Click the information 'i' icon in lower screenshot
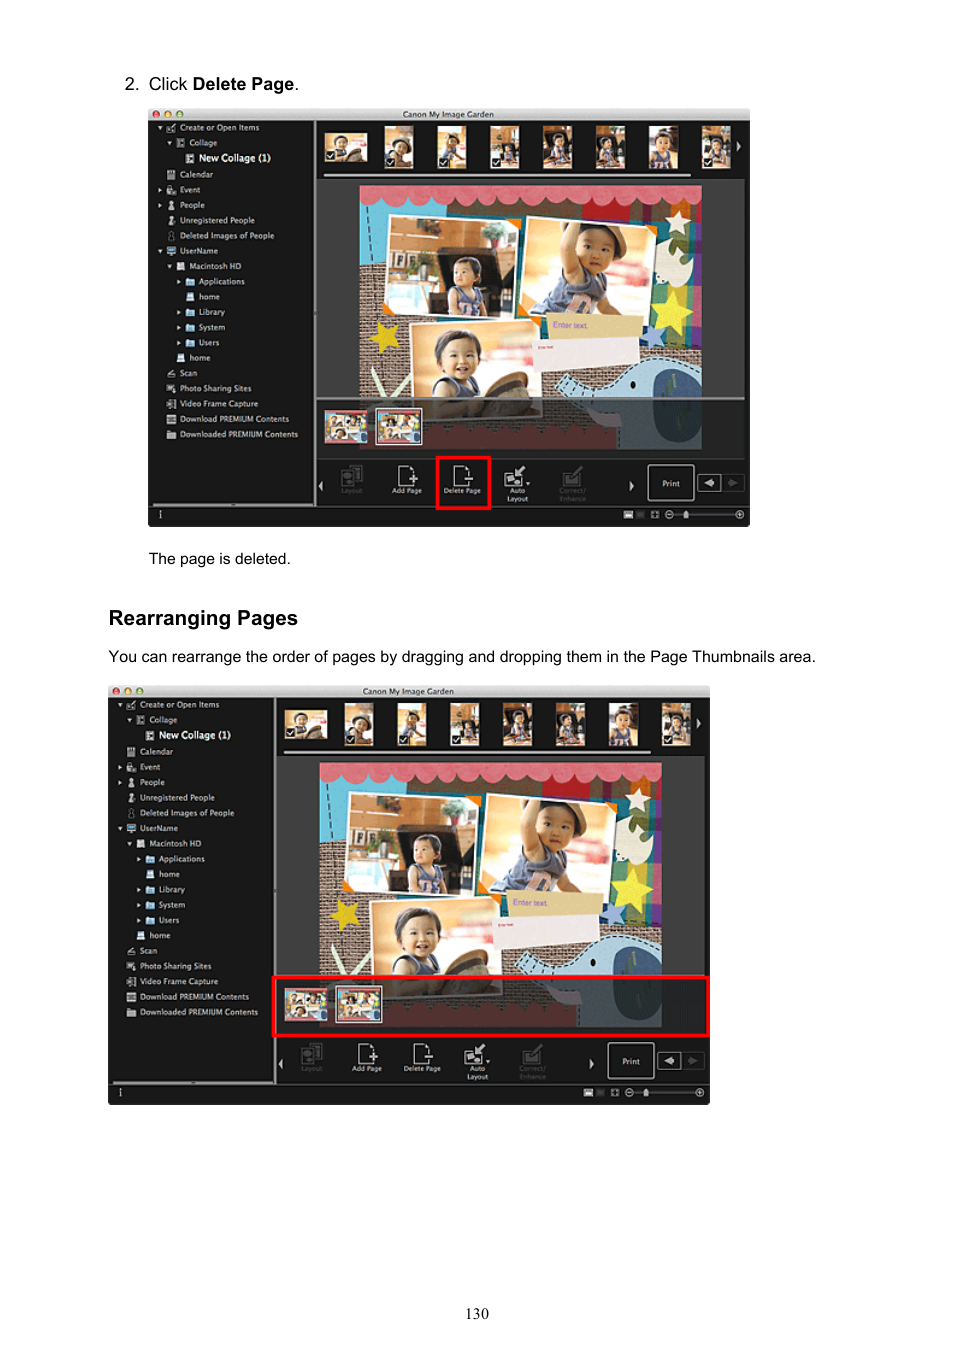This screenshot has width=954, height=1350. pos(121,1093)
